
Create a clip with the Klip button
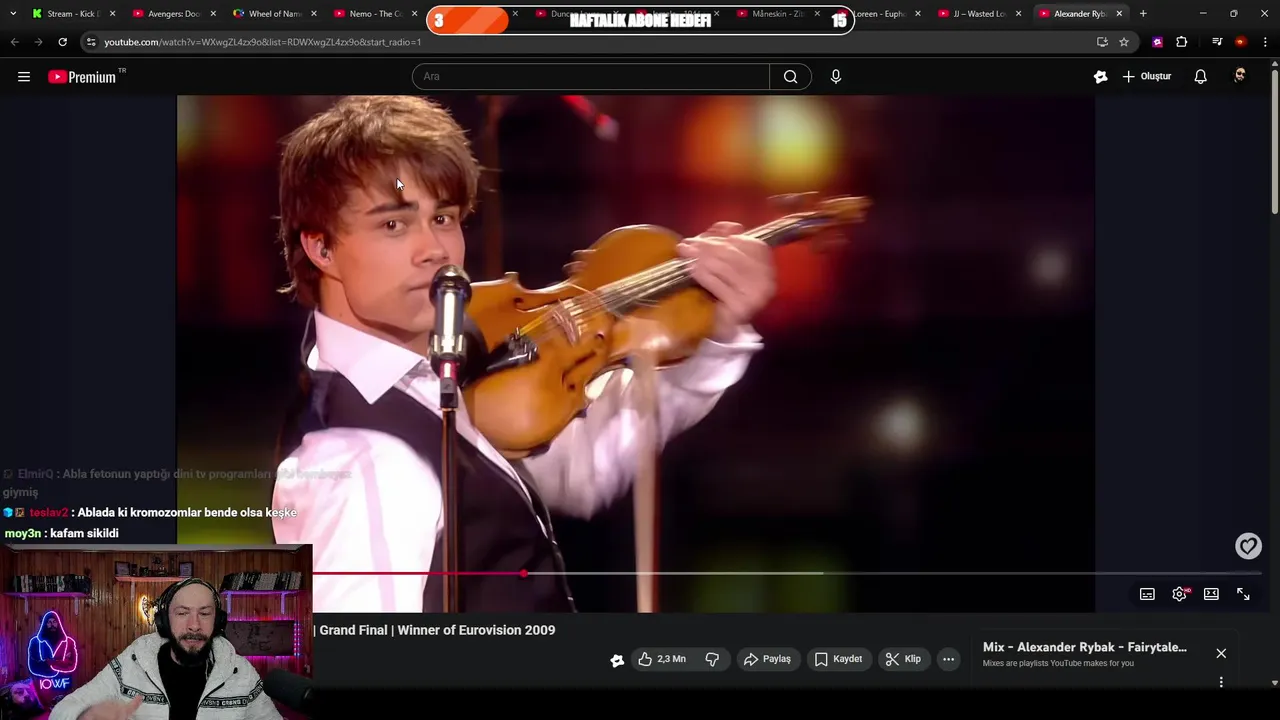(x=903, y=659)
